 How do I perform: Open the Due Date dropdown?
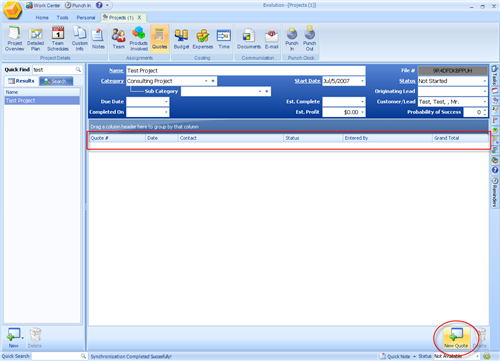click(166, 101)
